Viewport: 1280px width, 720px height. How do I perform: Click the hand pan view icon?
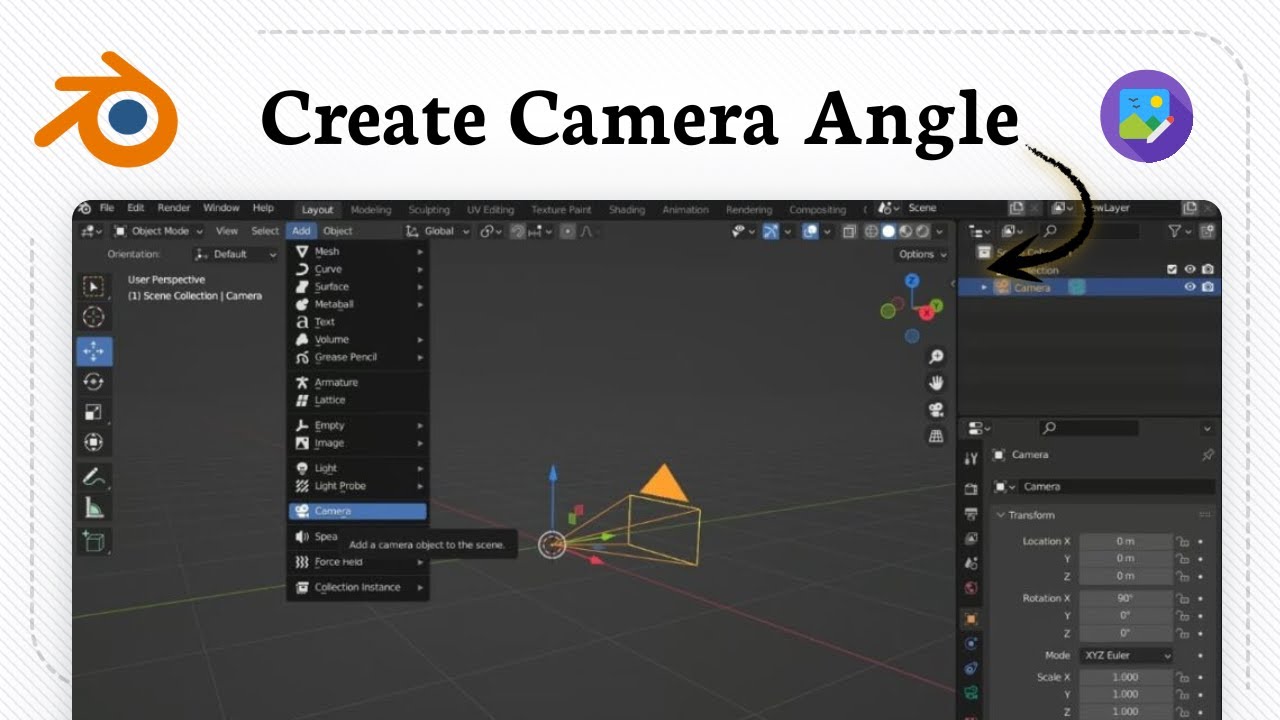tap(936, 383)
